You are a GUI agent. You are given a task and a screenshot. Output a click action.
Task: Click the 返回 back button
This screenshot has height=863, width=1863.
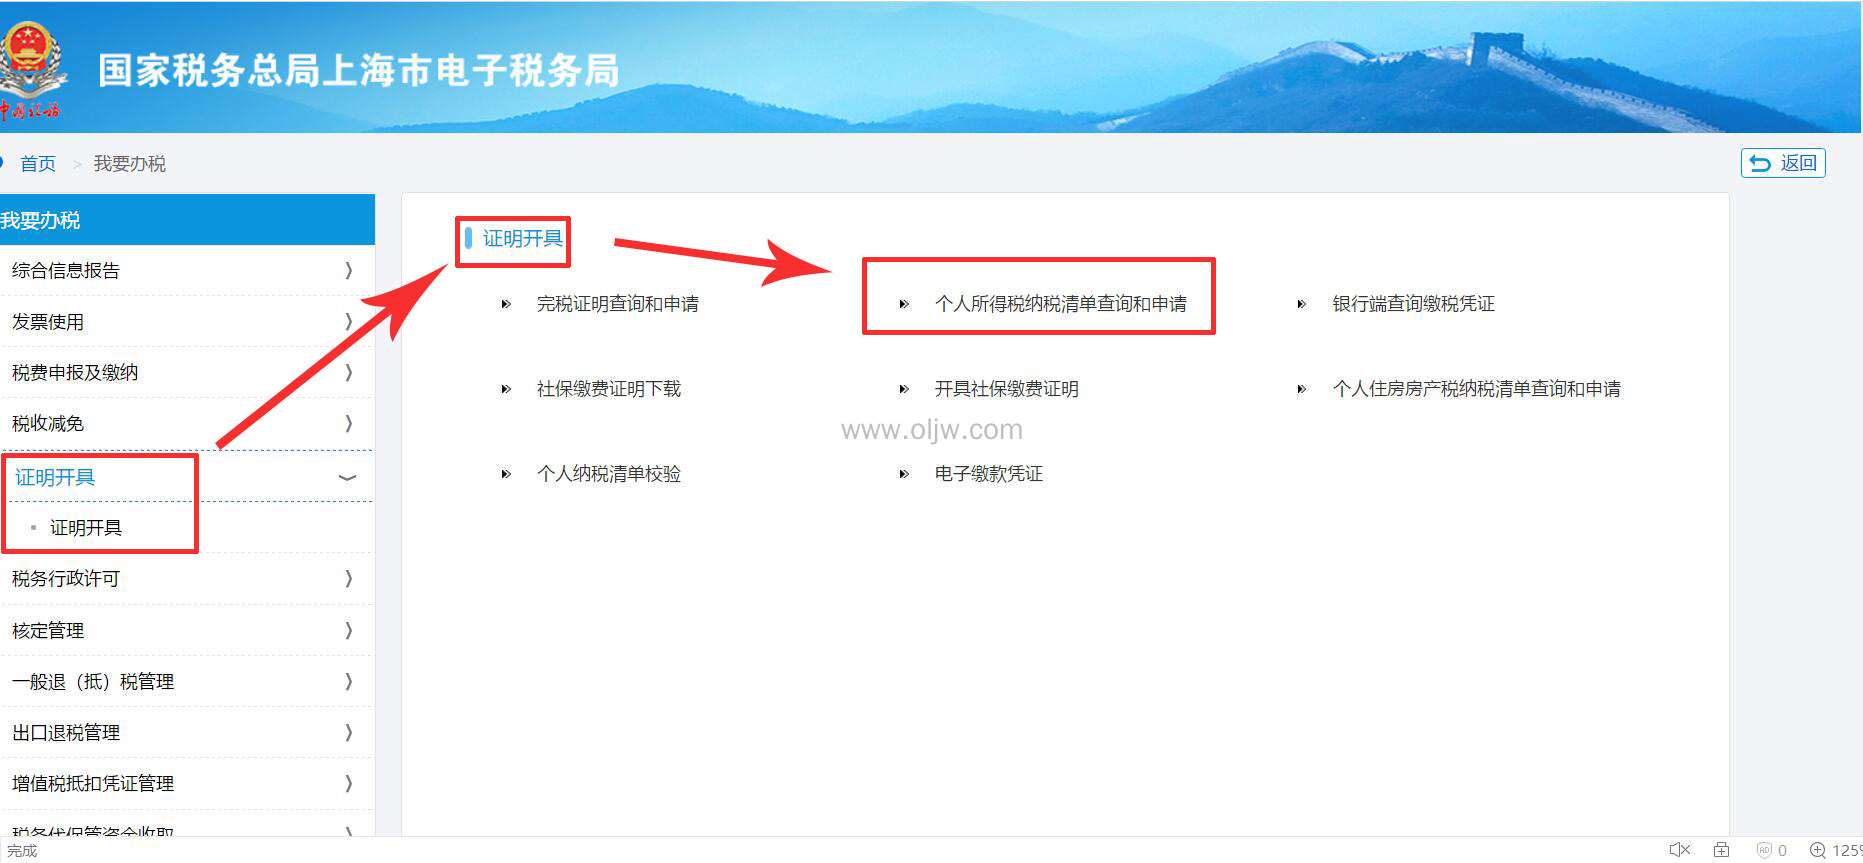[1783, 163]
